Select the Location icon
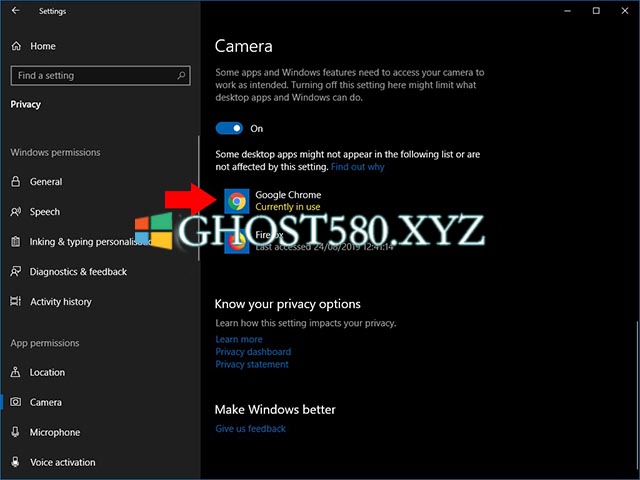The image size is (640, 480). coord(16,372)
